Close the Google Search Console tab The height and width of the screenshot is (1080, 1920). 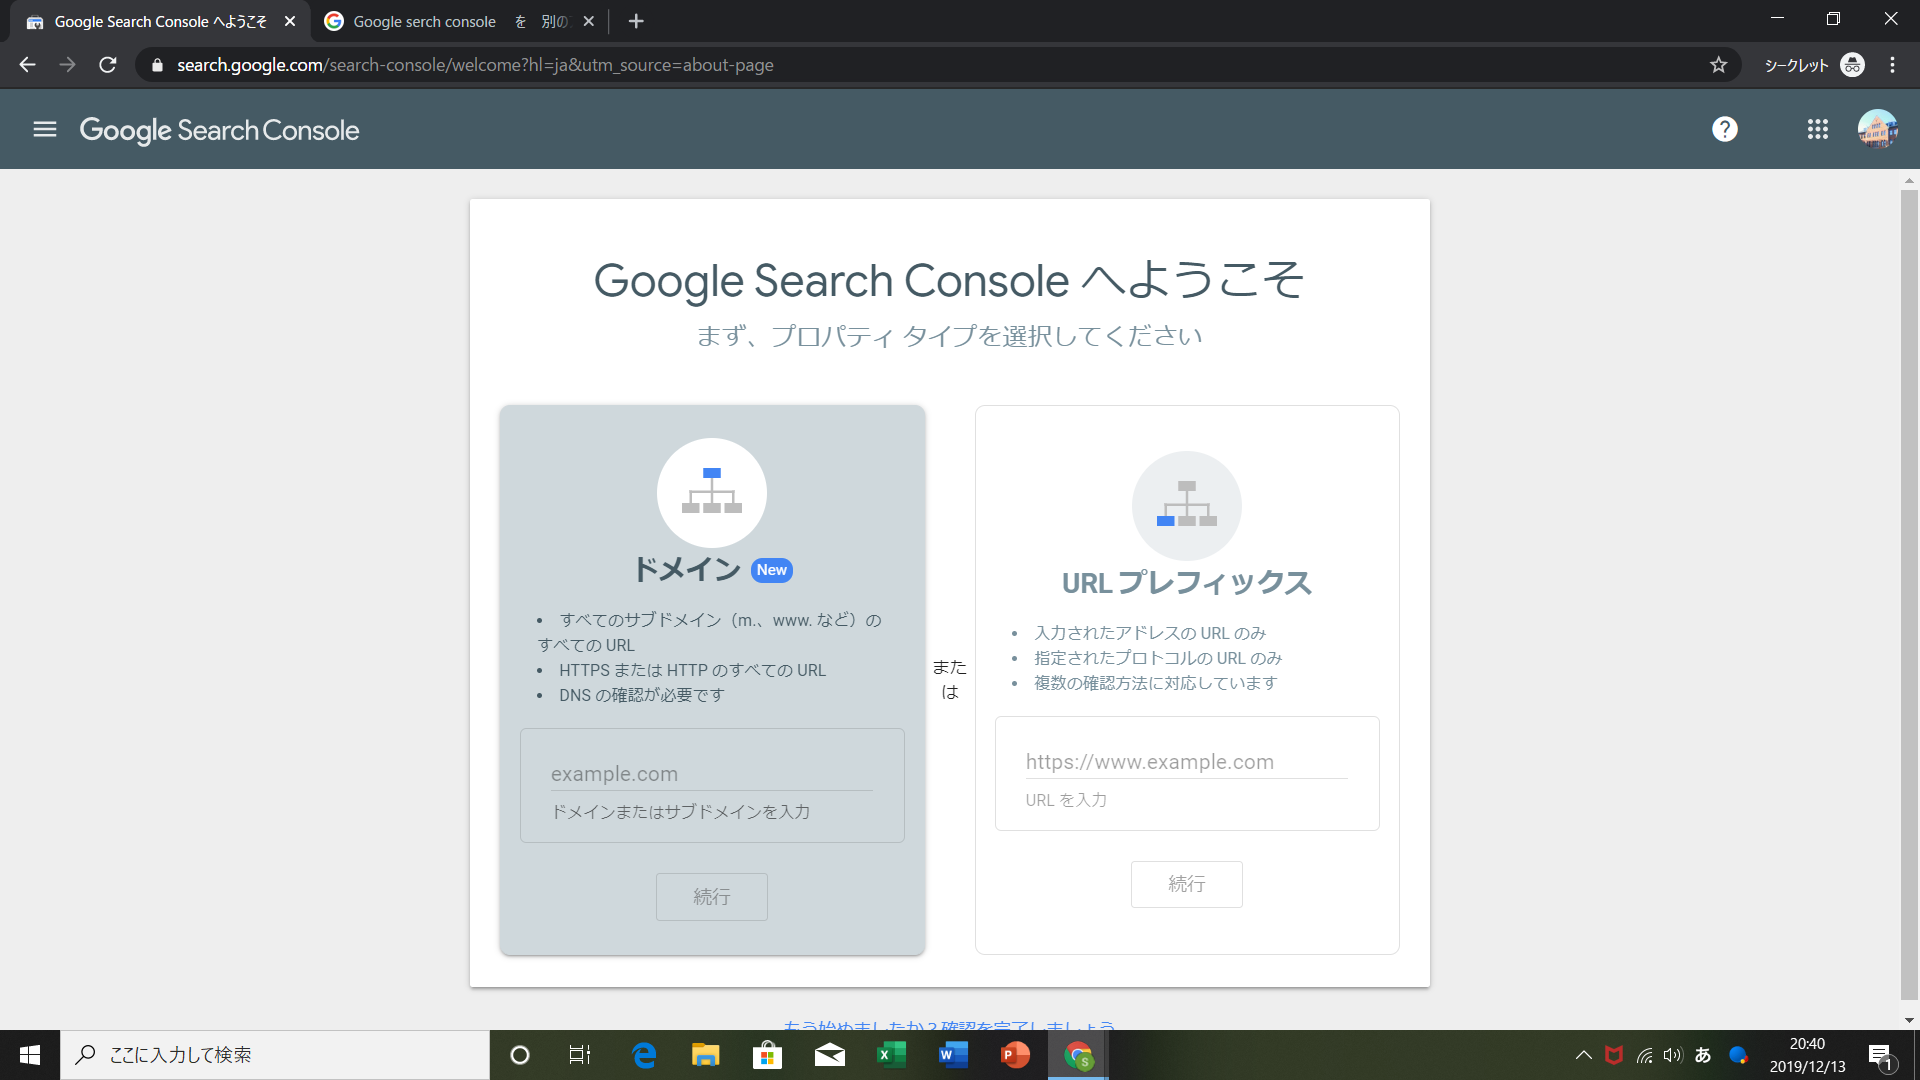pyautogui.click(x=290, y=21)
